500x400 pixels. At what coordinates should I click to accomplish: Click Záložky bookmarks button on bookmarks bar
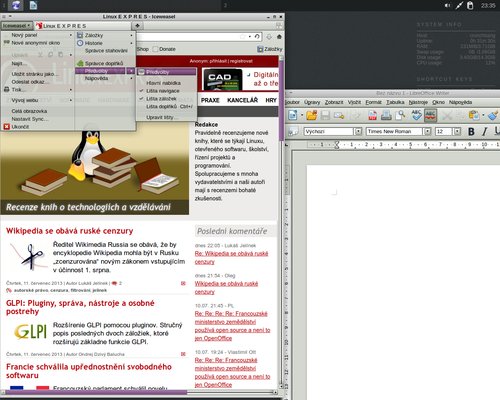coord(270,49)
